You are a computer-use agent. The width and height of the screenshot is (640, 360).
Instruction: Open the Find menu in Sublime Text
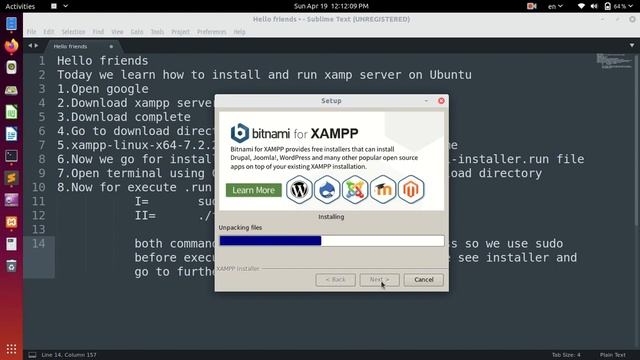[98, 32]
